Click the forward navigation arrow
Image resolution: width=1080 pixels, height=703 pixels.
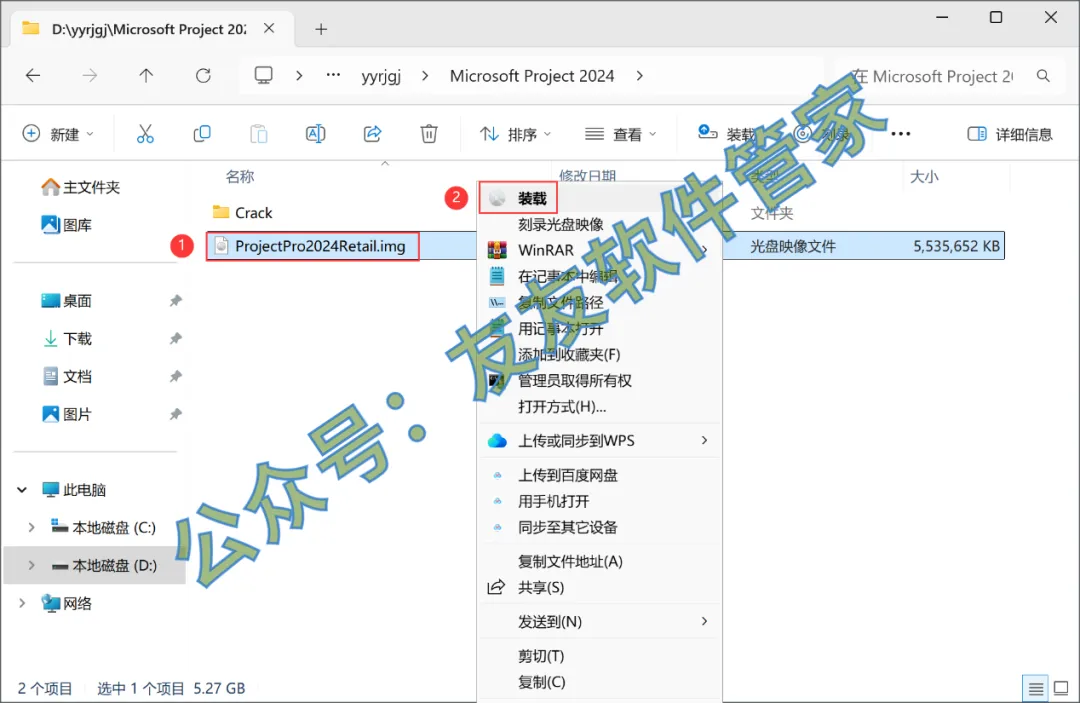pos(90,76)
